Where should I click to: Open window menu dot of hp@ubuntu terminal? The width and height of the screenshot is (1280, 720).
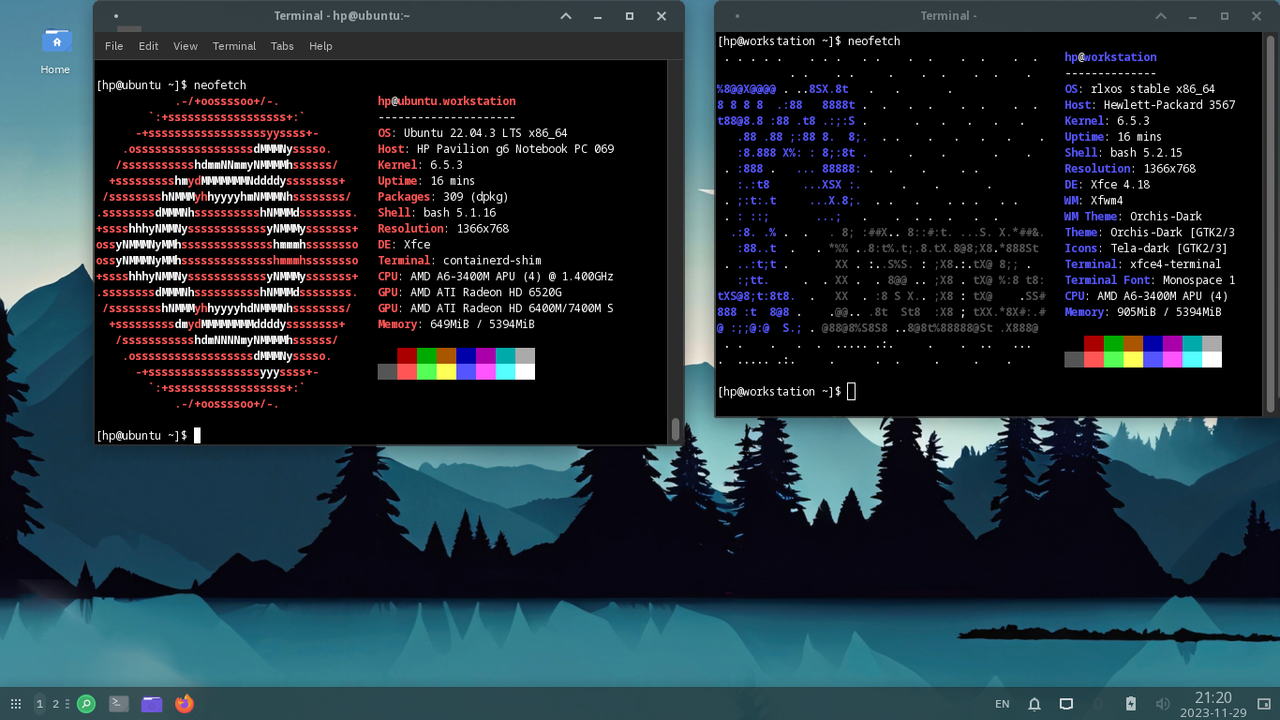pos(116,16)
